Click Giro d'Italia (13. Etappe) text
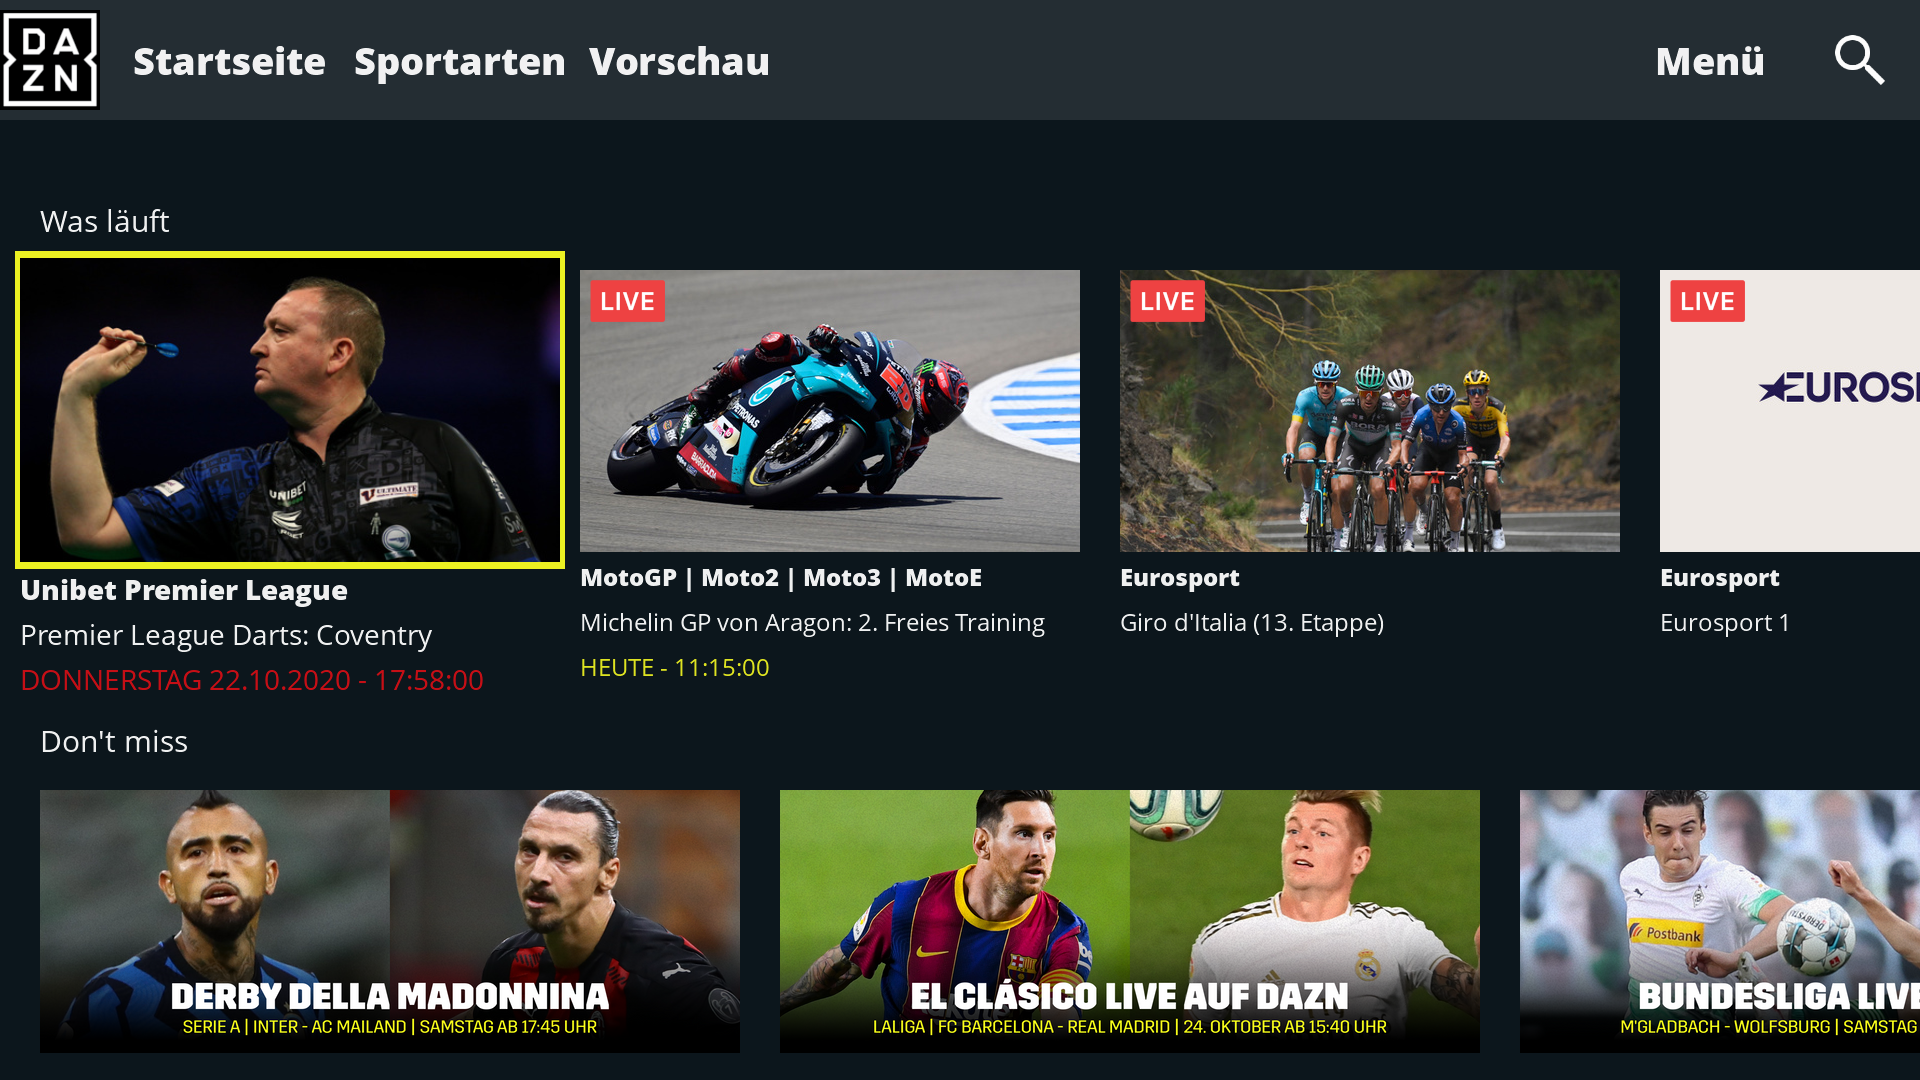1920x1080 pixels. (x=1252, y=622)
